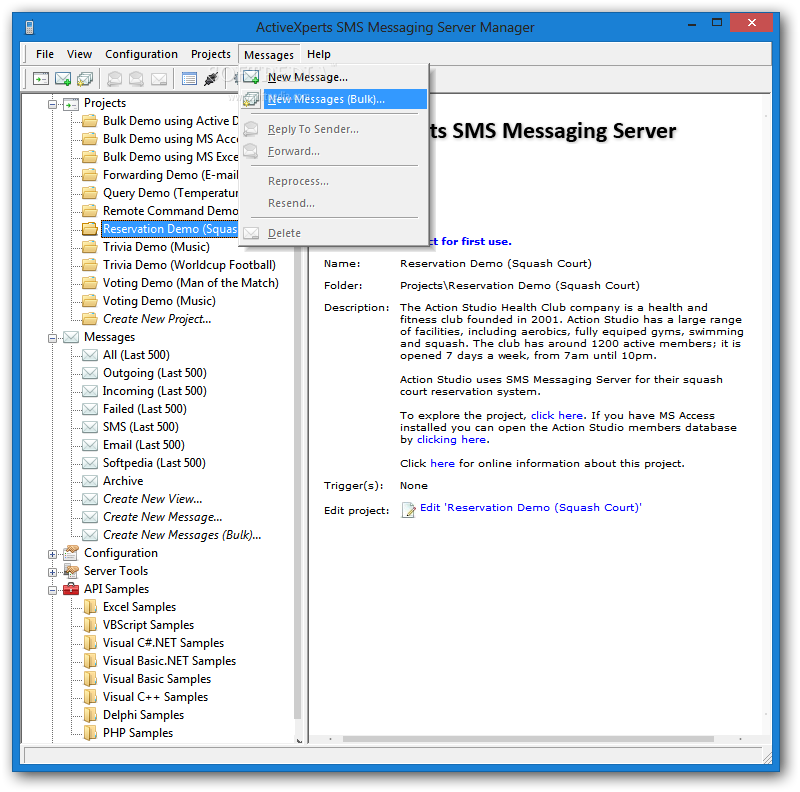Click the tree pane scroll down arrow

pyautogui.click(x=299, y=740)
